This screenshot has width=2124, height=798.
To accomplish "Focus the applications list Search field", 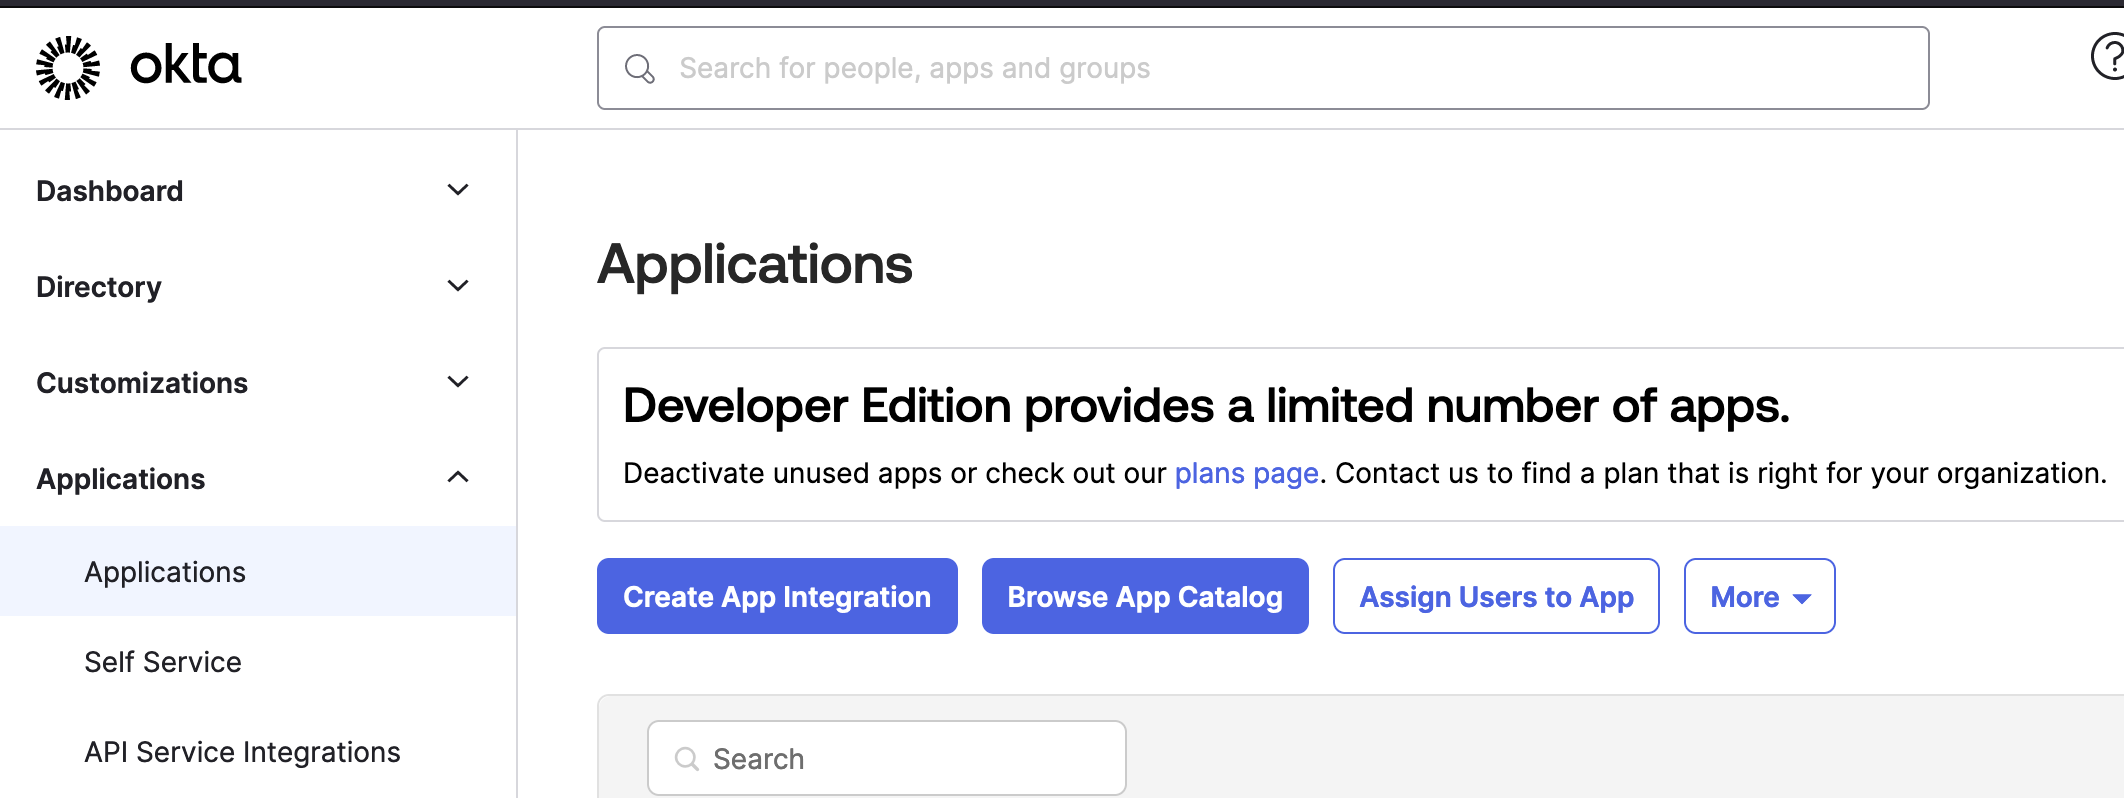I will click(900, 759).
